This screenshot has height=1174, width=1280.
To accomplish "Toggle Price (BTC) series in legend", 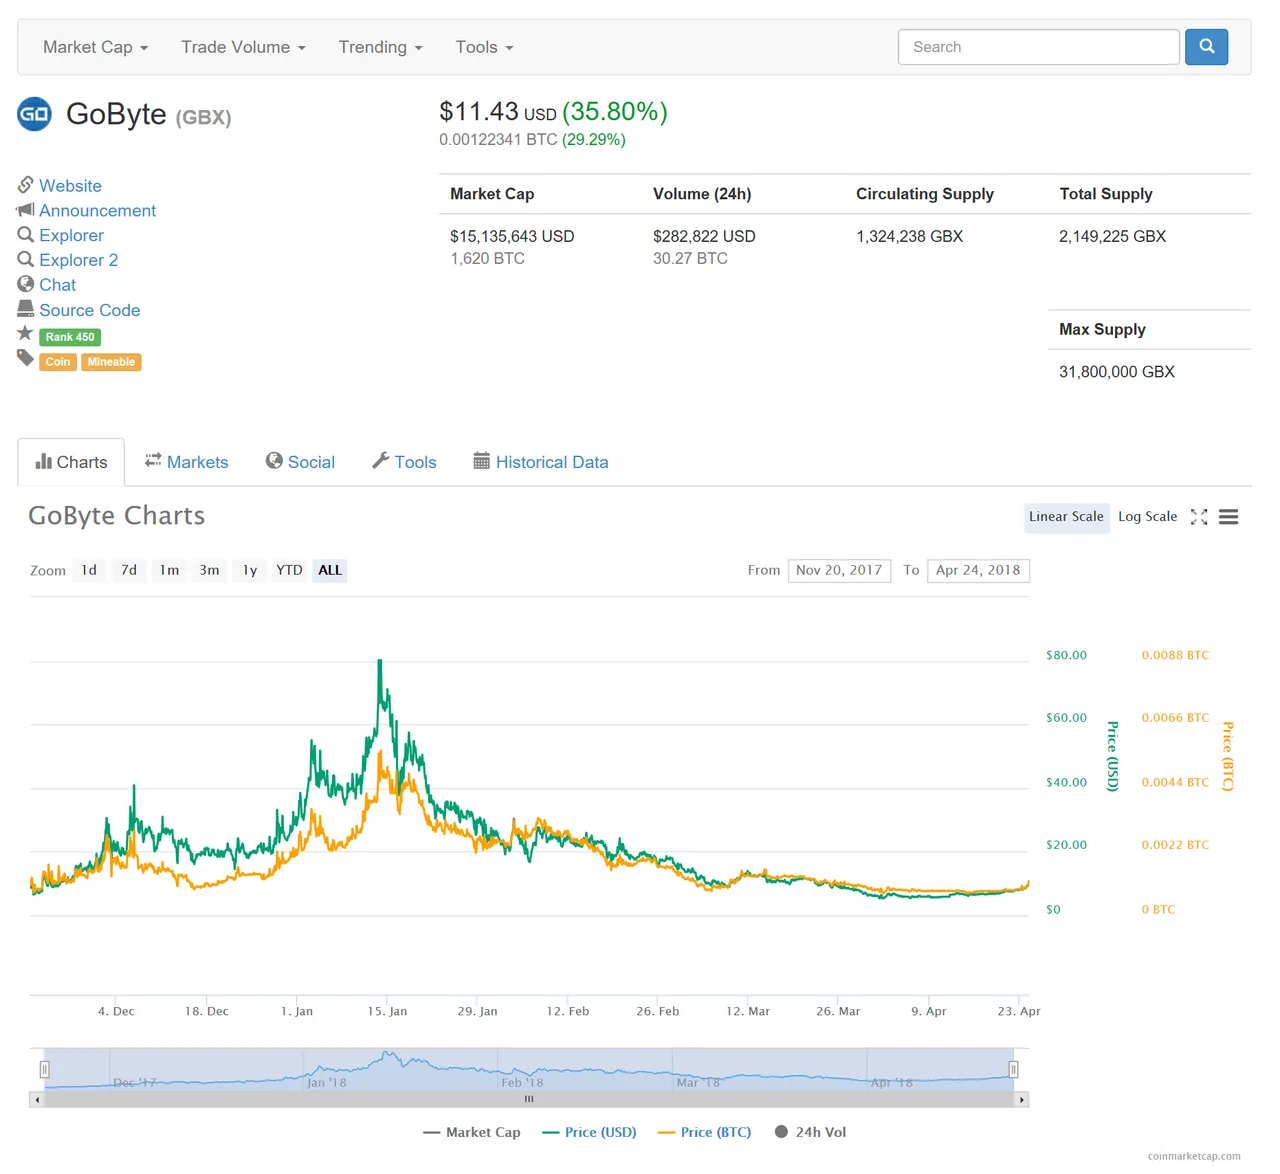I will pos(704,1132).
